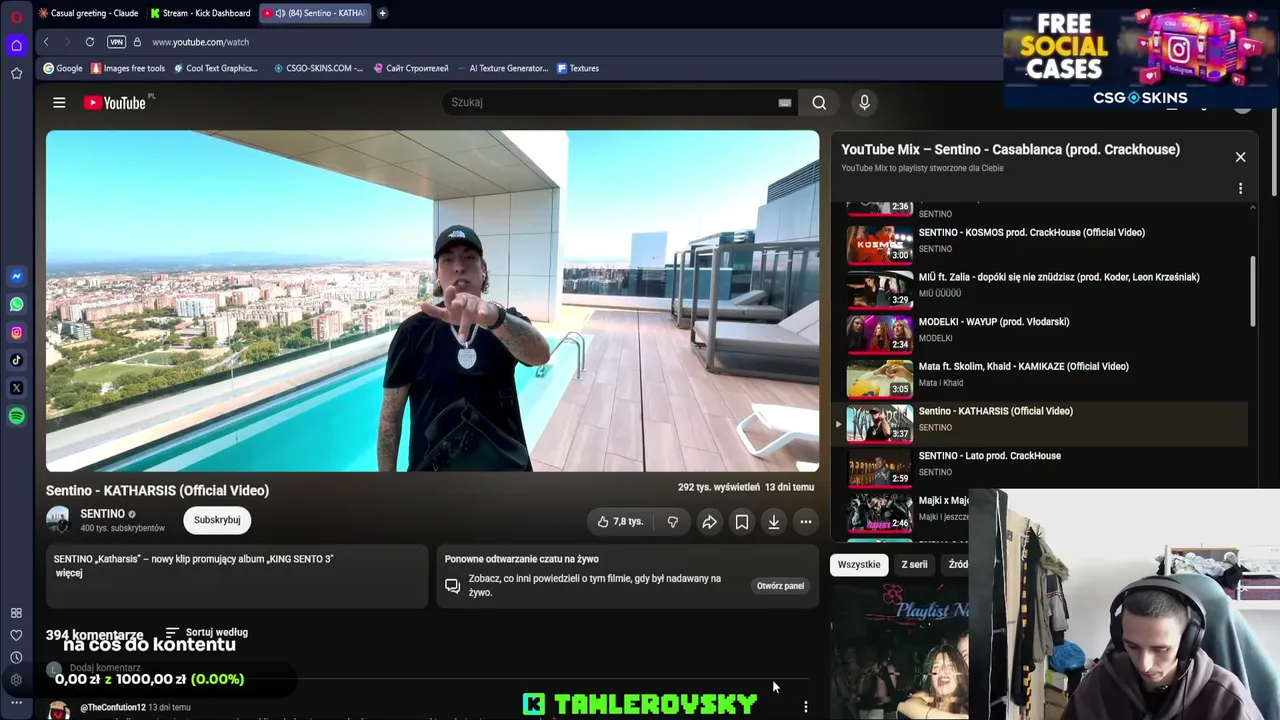Open the on-screen keyboard in search box
The width and height of the screenshot is (1280, 720).
[785, 102]
